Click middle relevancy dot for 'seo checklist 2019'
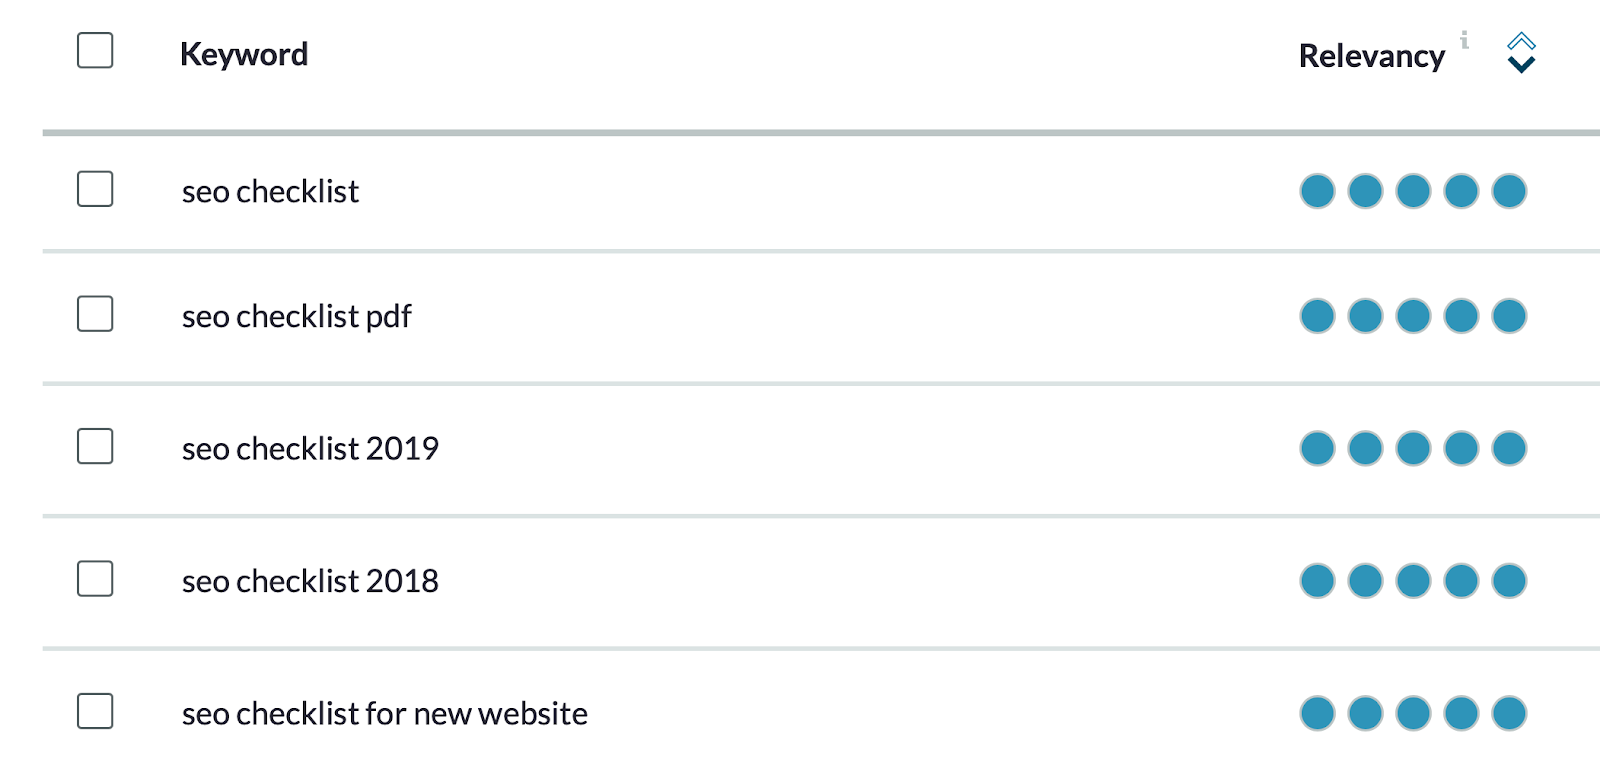Screen dimensions: 1600x778 [x=1413, y=448]
